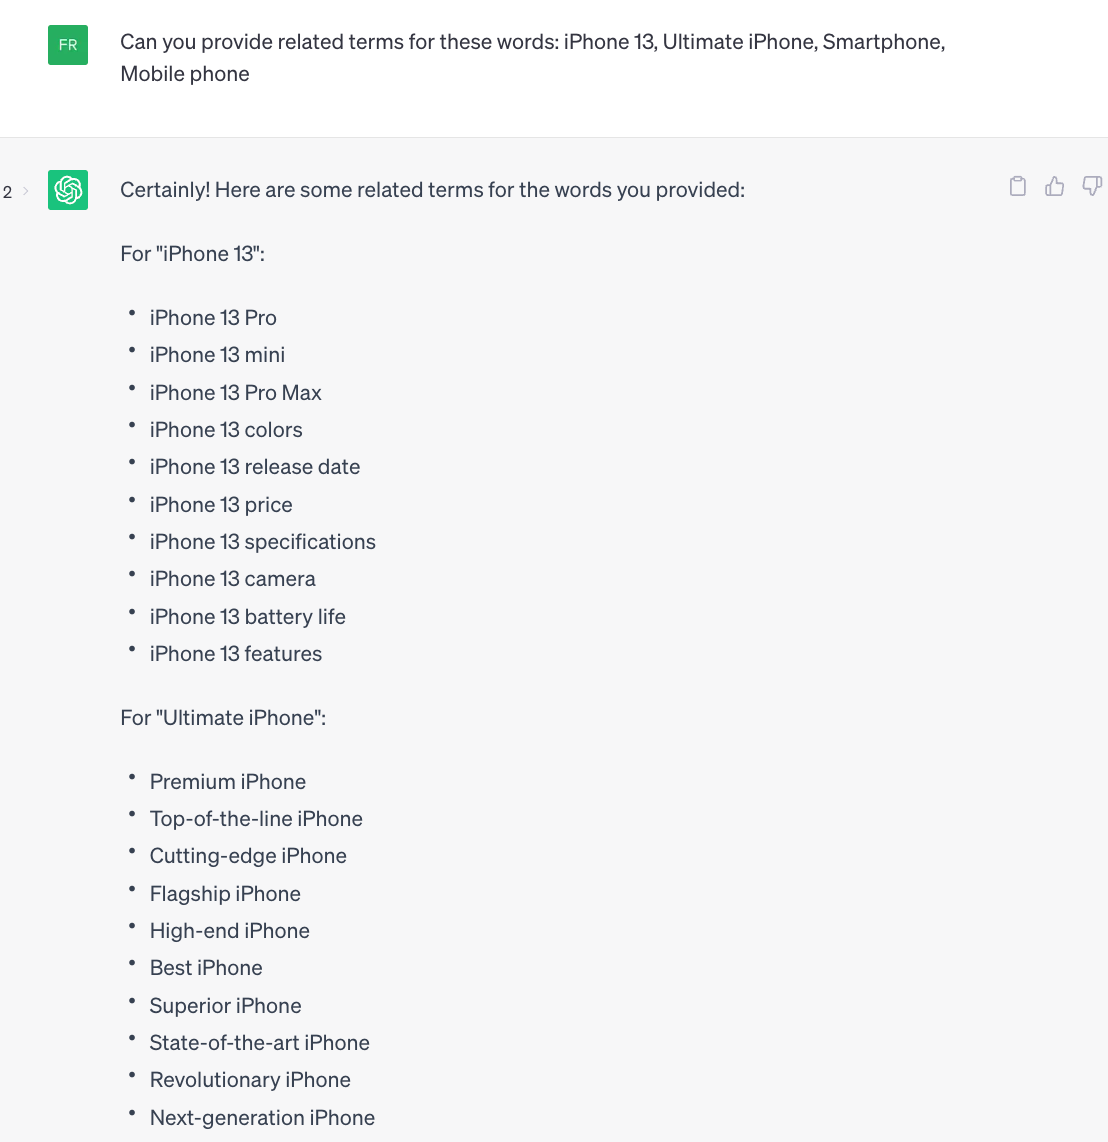Screen dimensions: 1108x1142
Task: Give the response a thumbs up
Action: point(1055,186)
